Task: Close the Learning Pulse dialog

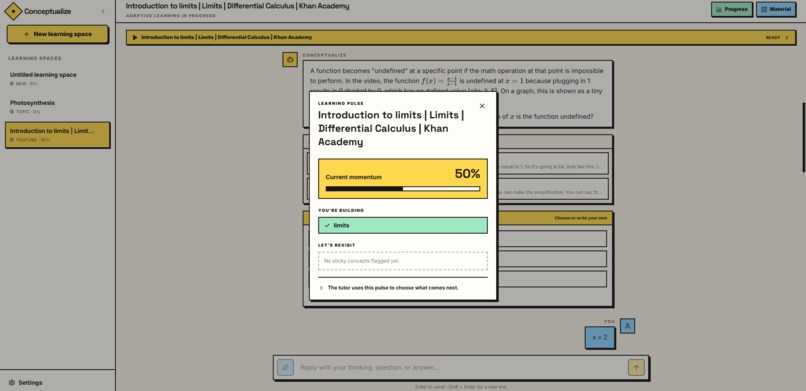Action: tap(482, 106)
